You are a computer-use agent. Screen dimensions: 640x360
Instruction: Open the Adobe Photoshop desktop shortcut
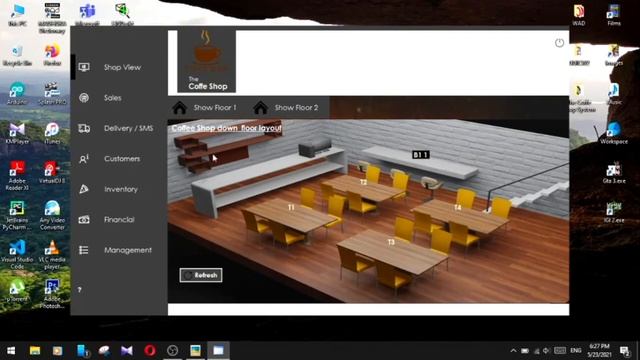point(52,294)
